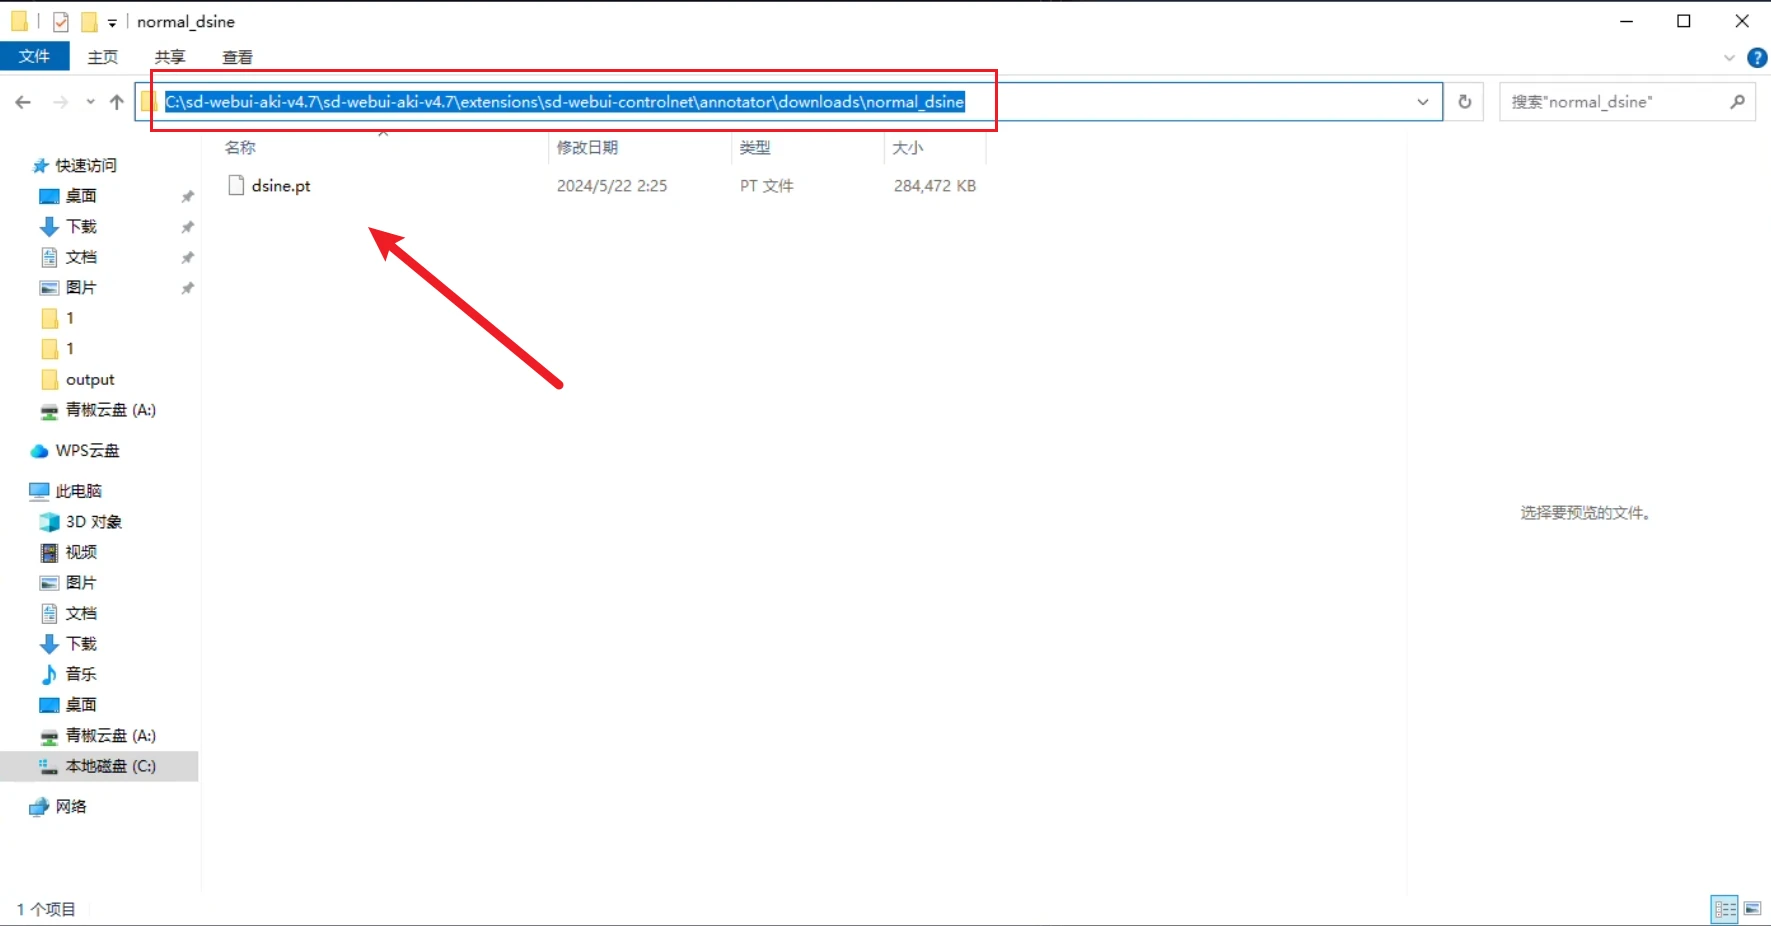Image resolution: width=1771 pixels, height=926 pixels.
Task: Expand address bar history dropdown
Action: 1423,102
